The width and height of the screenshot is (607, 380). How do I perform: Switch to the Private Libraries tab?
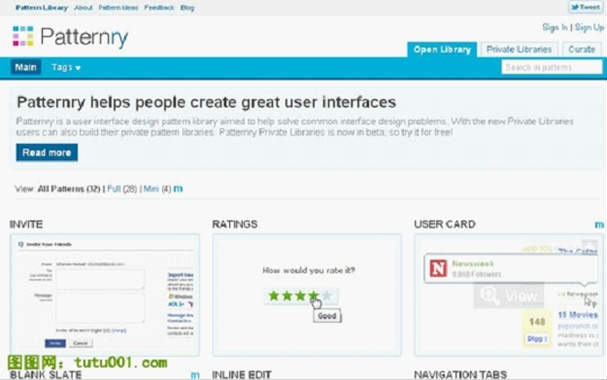coord(519,50)
